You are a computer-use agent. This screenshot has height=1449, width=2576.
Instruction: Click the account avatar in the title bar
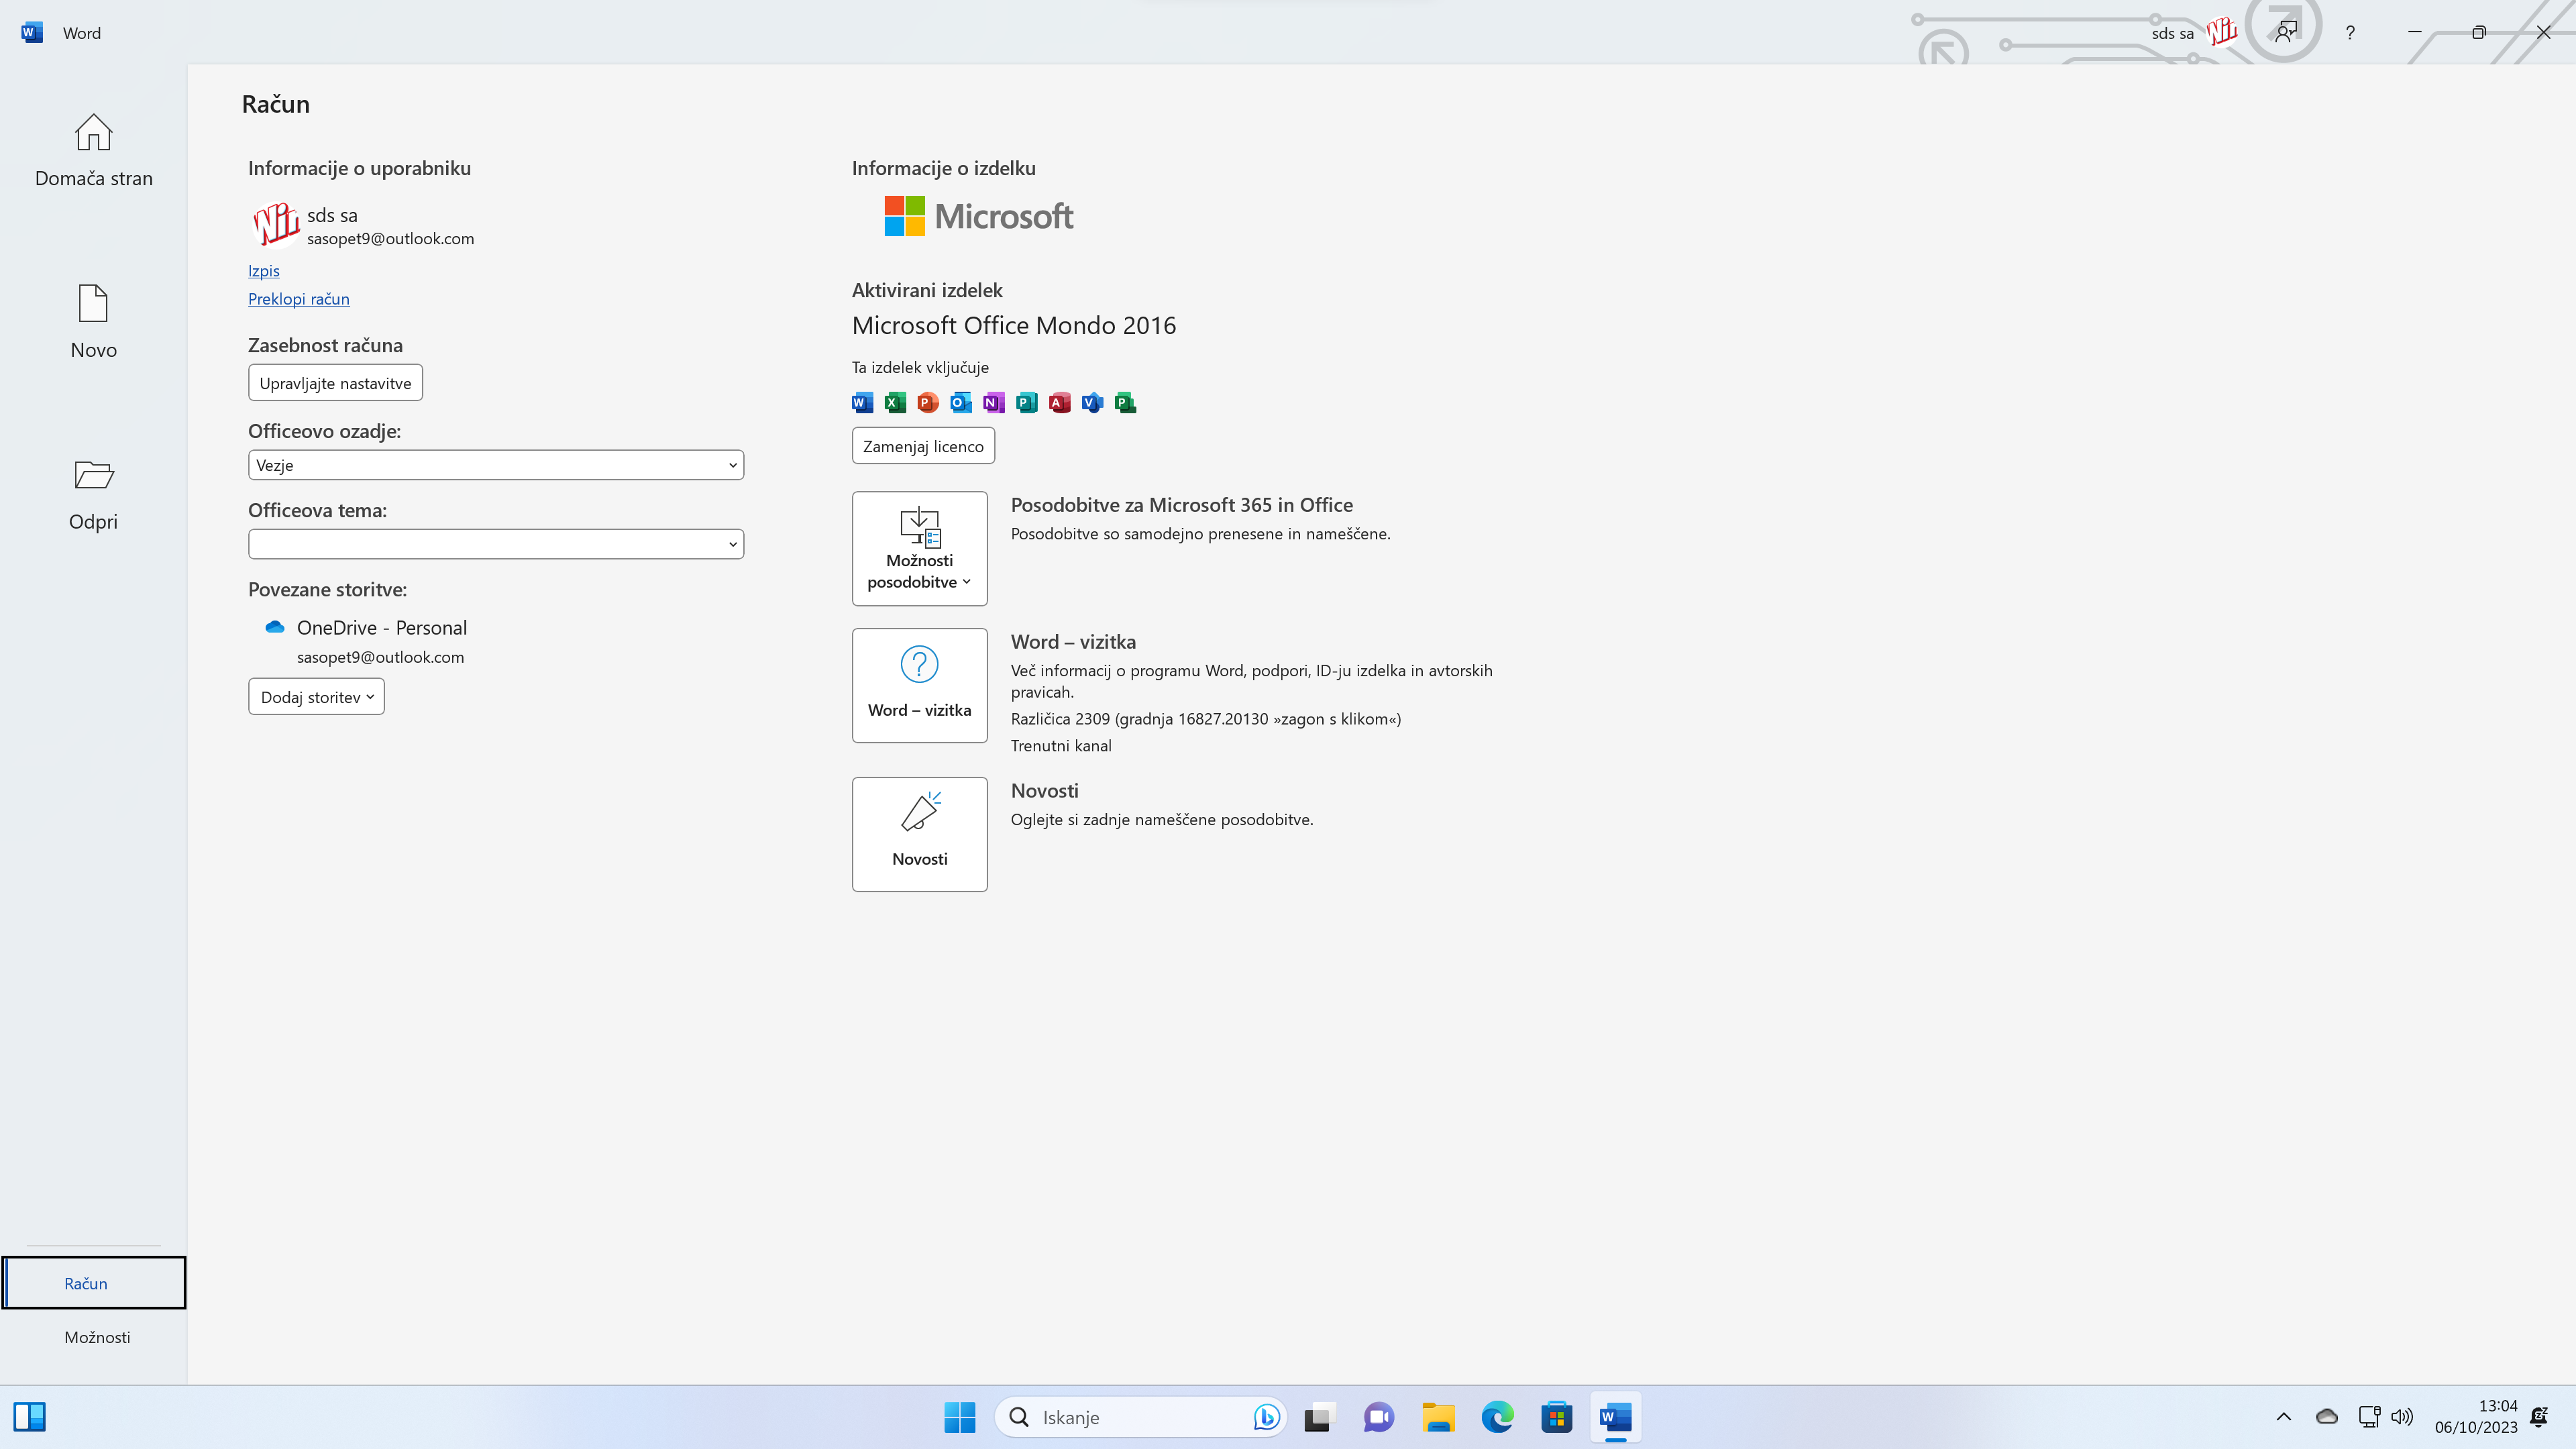point(2222,32)
